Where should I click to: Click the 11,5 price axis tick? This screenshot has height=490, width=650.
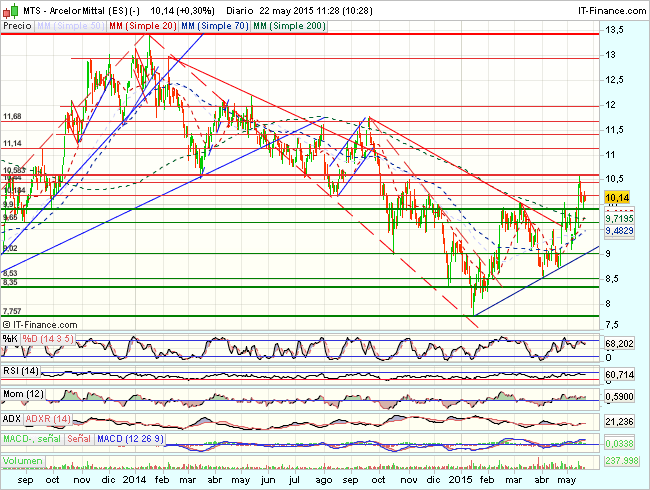614,130
